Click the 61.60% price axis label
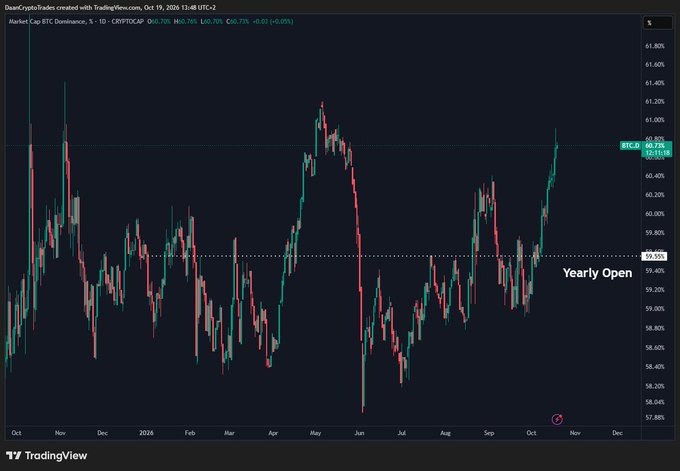The height and width of the screenshot is (471, 680). (x=655, y=64)
